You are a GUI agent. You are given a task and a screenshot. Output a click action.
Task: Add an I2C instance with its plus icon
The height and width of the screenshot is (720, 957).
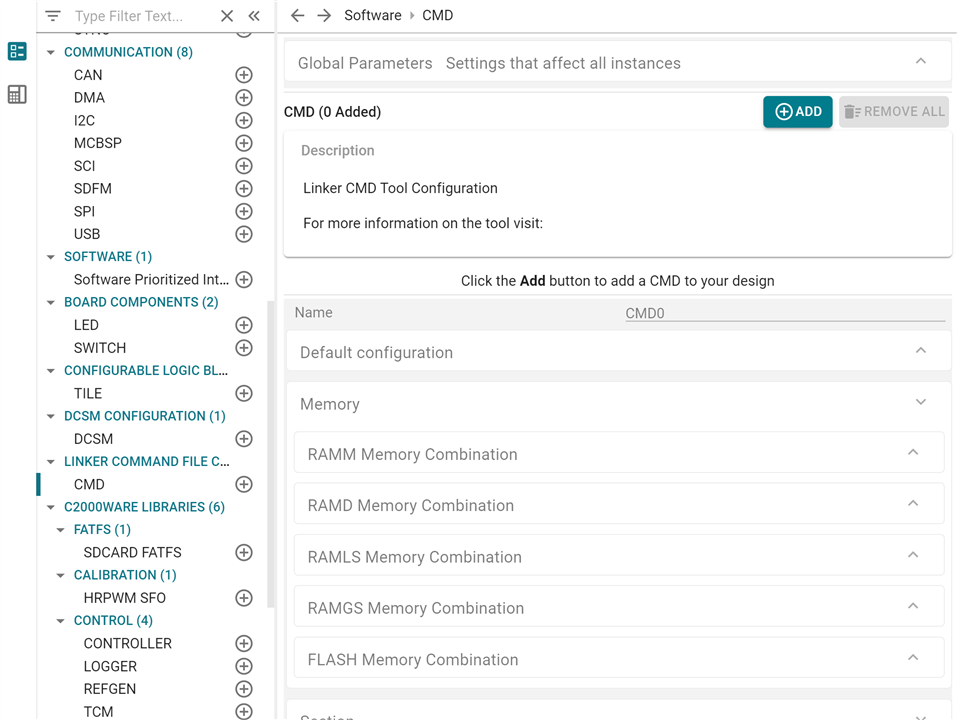[244, 120]
